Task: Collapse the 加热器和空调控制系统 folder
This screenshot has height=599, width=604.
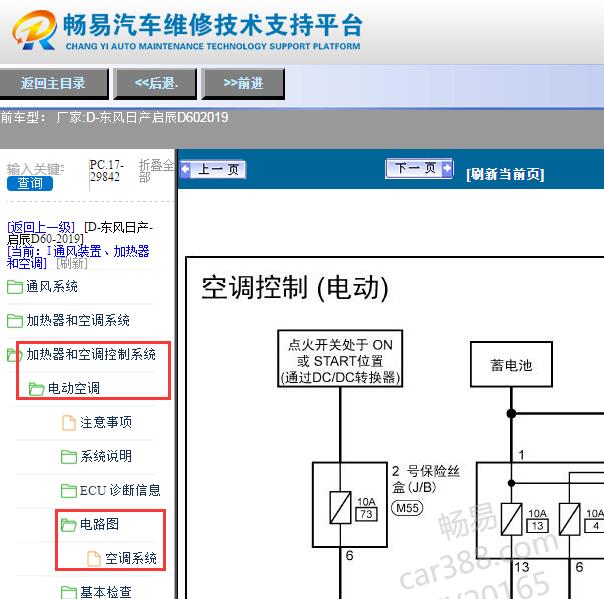Action: coord(91,354)
